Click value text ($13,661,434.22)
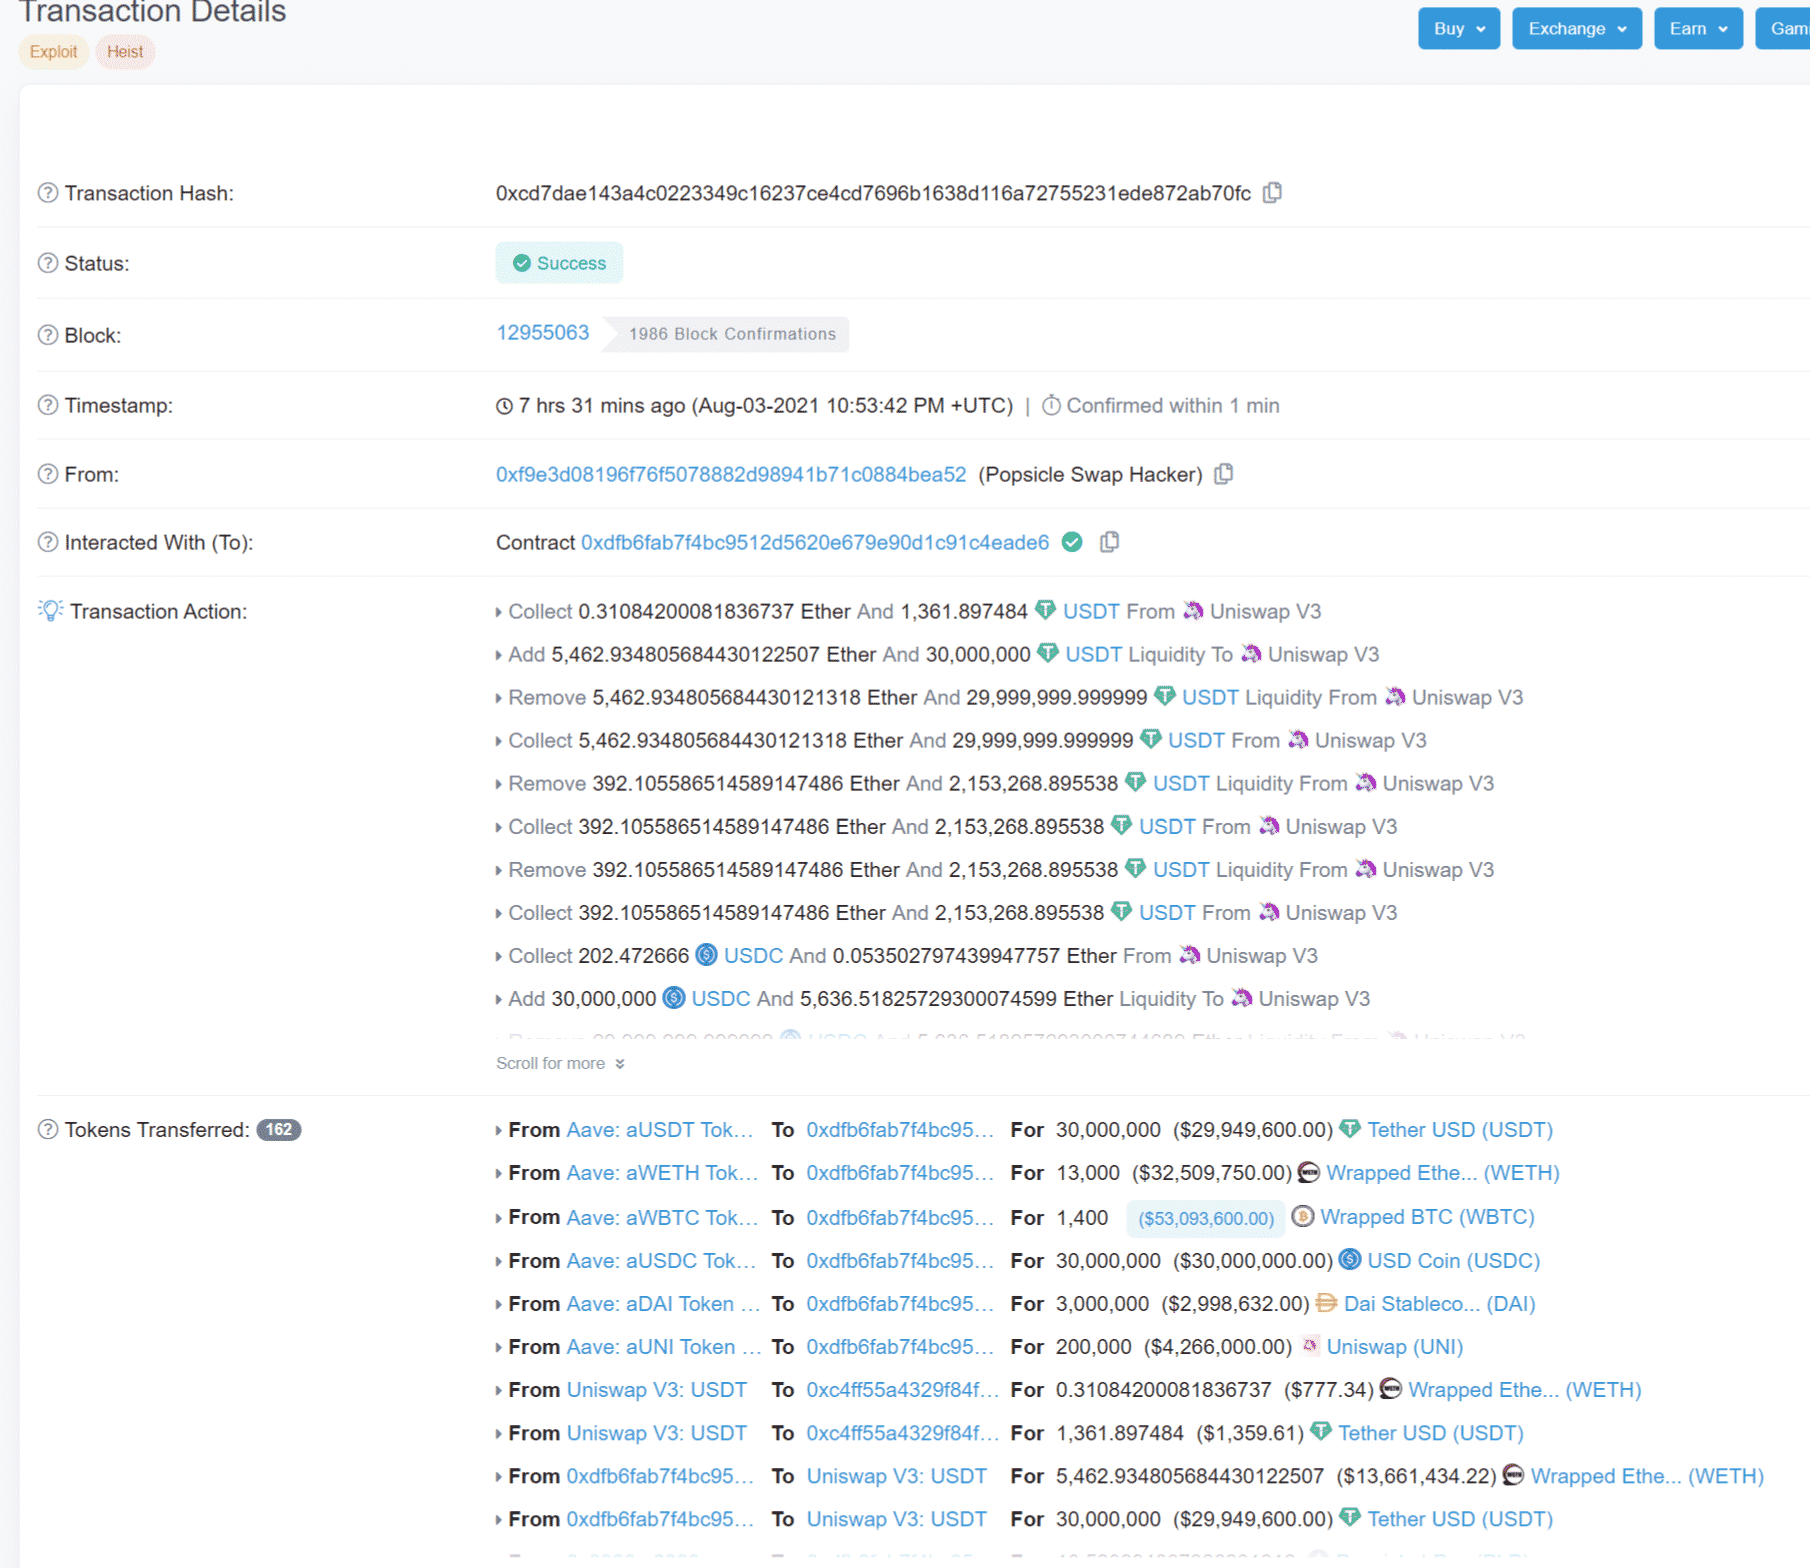 click(x=1416, y=1476)
